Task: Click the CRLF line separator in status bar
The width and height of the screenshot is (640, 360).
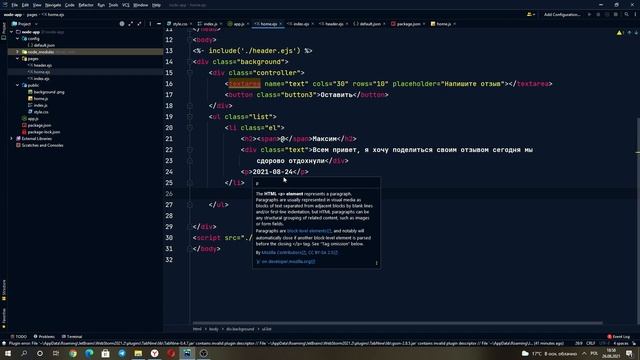Action: click(590, 343)
